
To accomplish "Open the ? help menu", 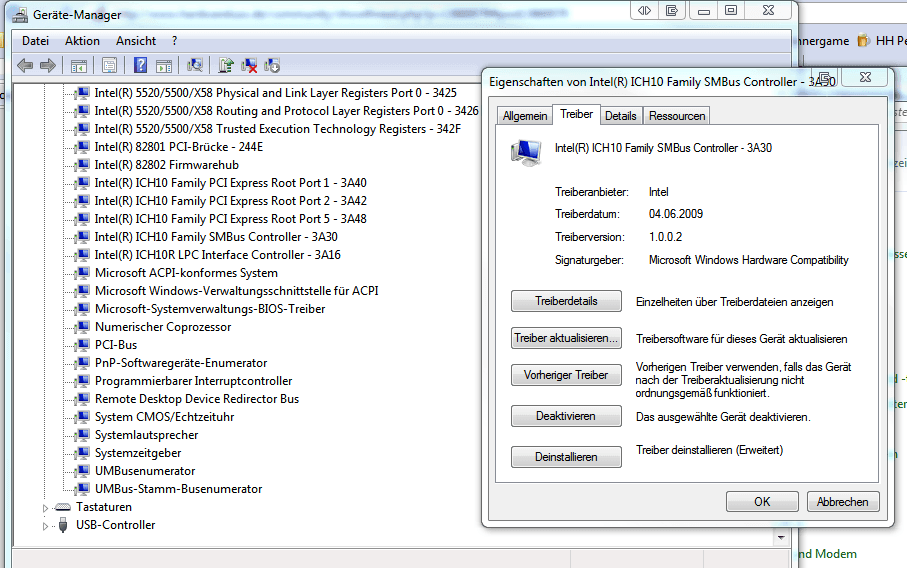I will (175, 41).
